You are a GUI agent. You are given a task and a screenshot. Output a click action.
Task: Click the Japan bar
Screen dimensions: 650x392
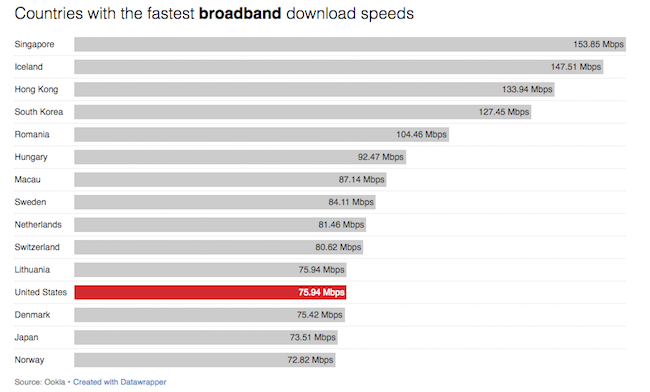(206, 337)
